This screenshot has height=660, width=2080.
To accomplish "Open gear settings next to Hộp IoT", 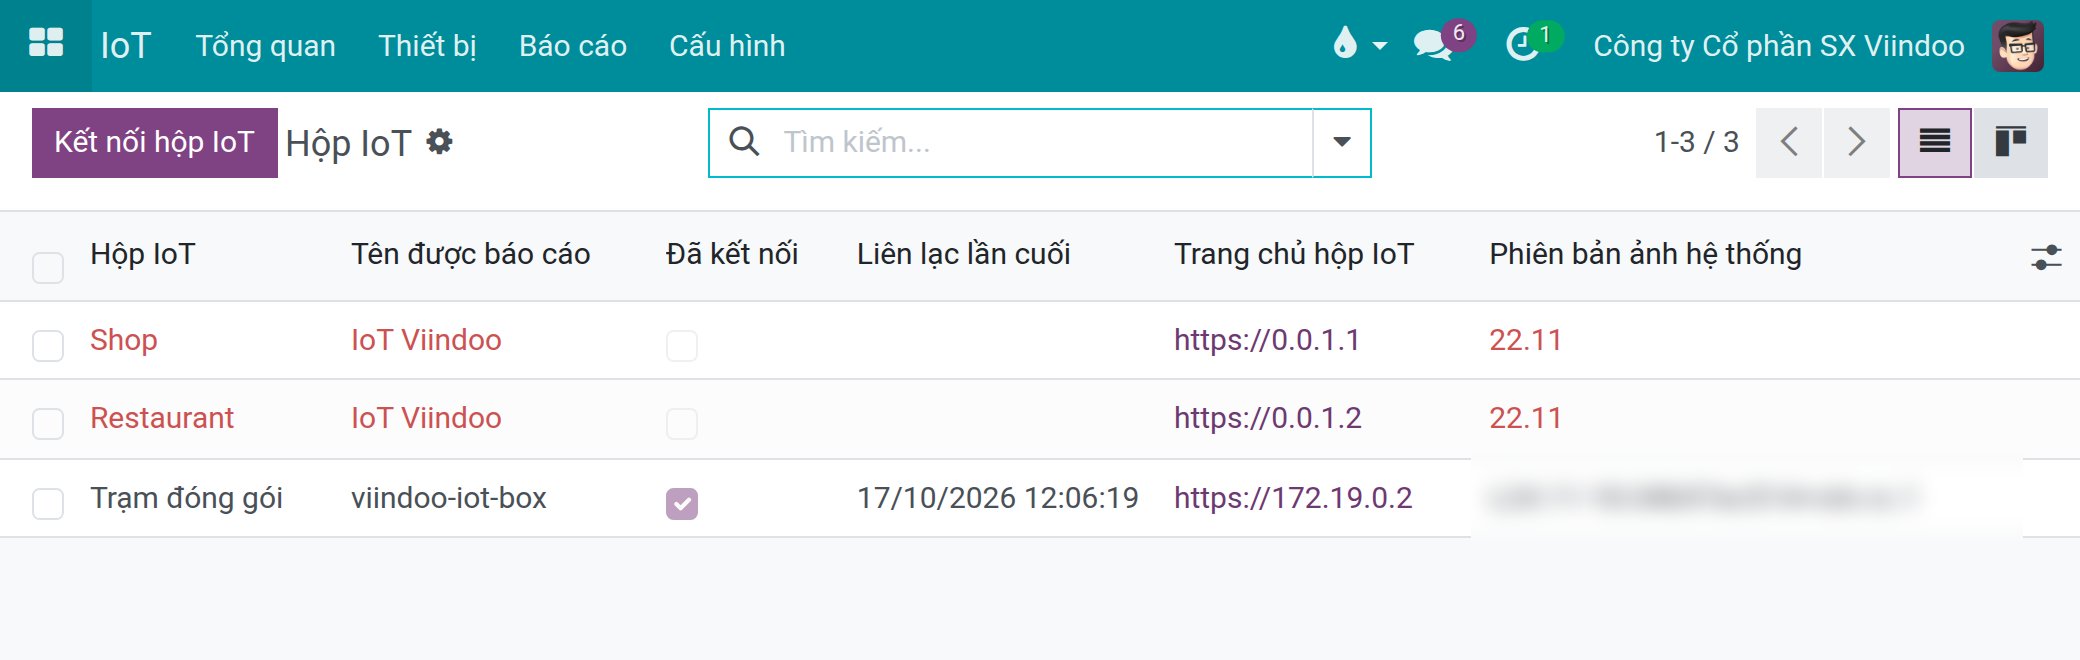I will 439,142.
